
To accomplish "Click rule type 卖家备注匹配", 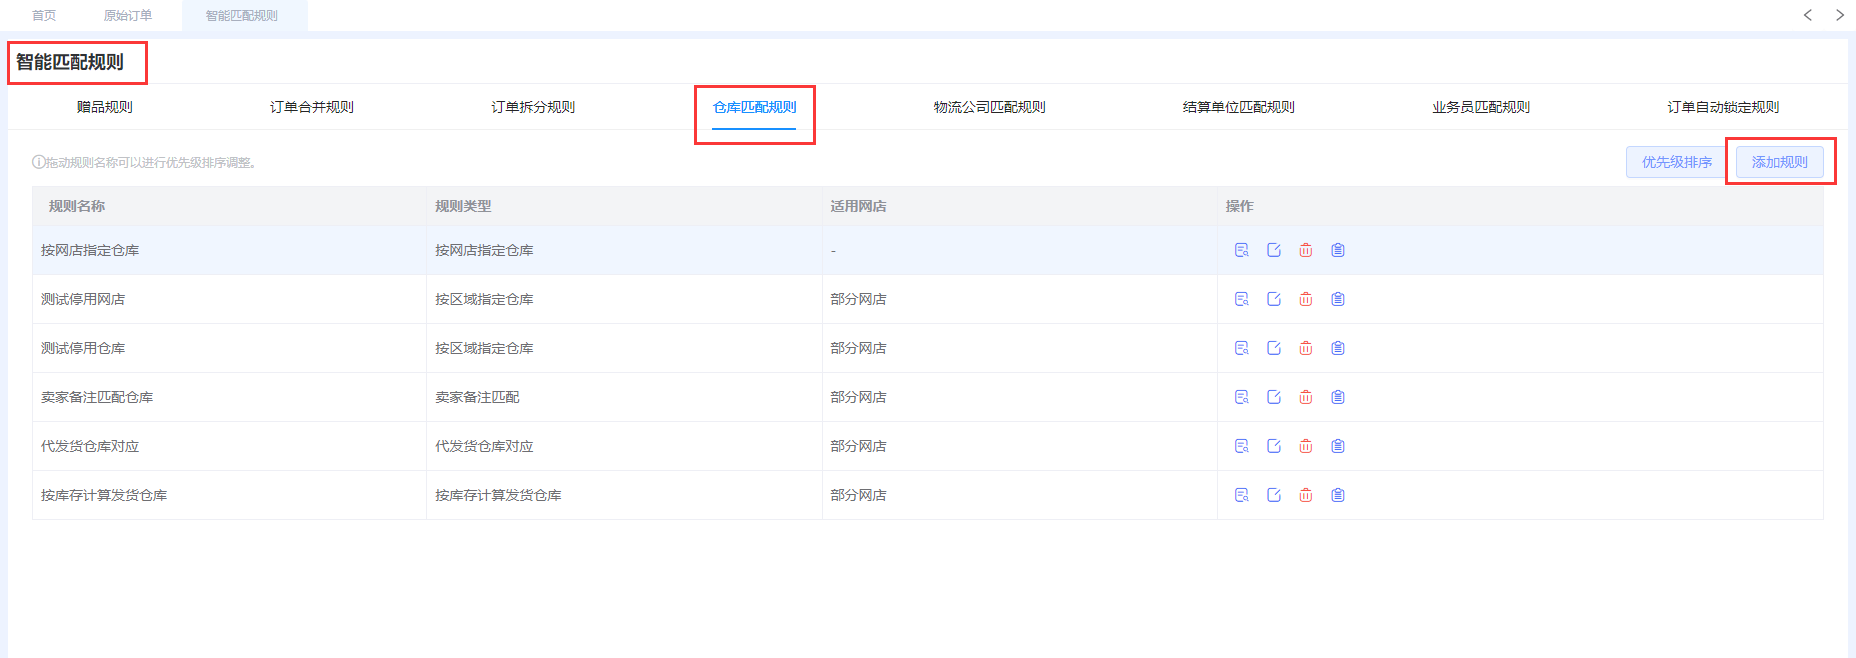I will coord(477,397).
